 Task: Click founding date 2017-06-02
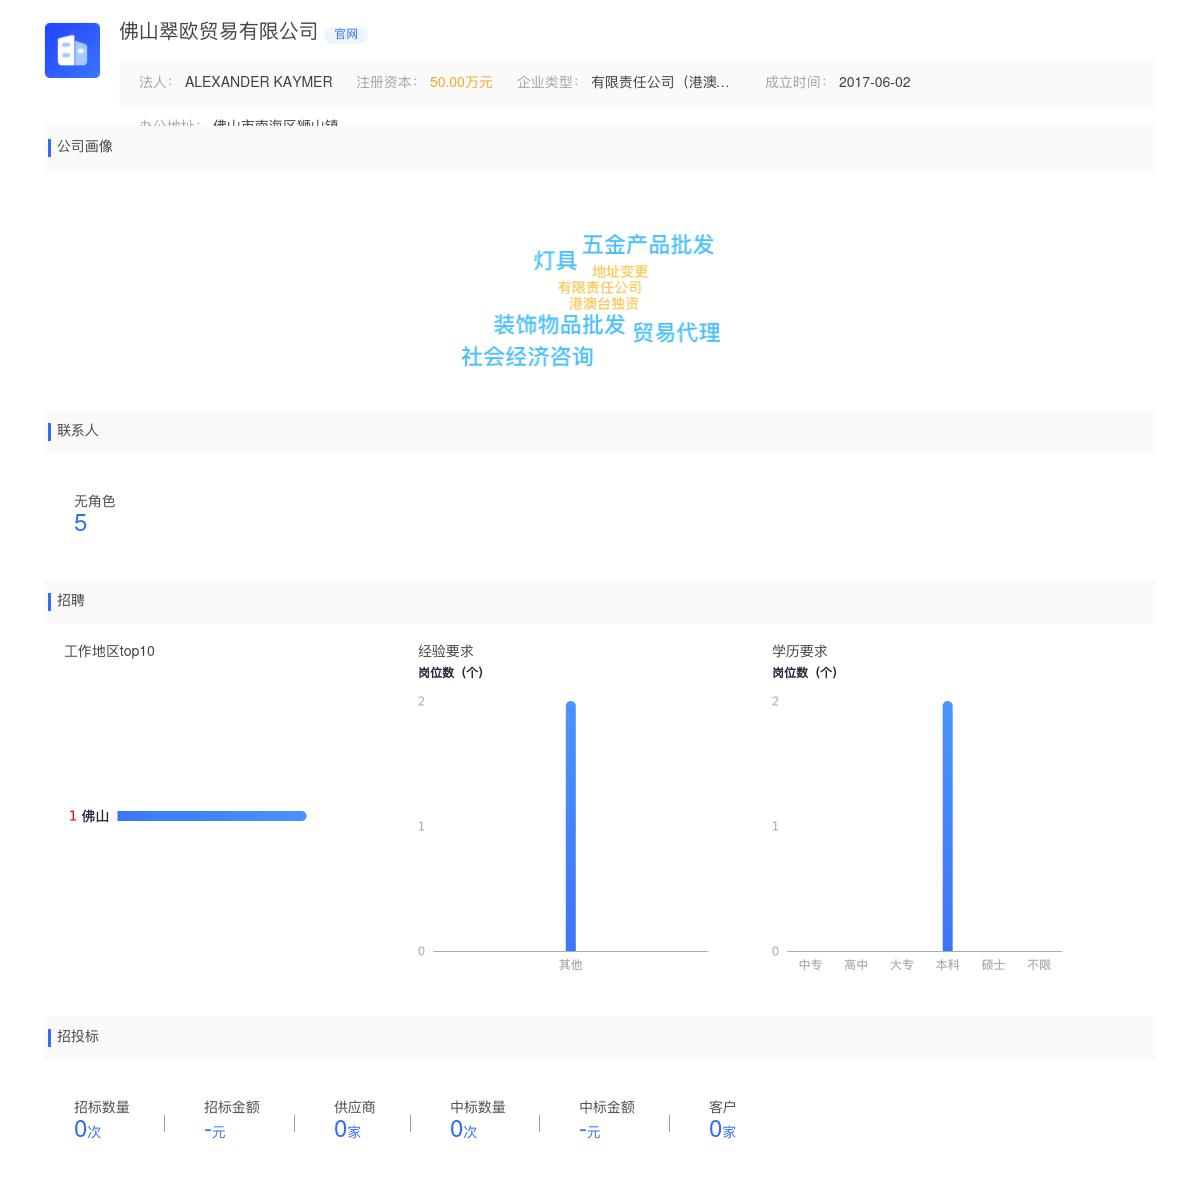click(x=875, y=82)
